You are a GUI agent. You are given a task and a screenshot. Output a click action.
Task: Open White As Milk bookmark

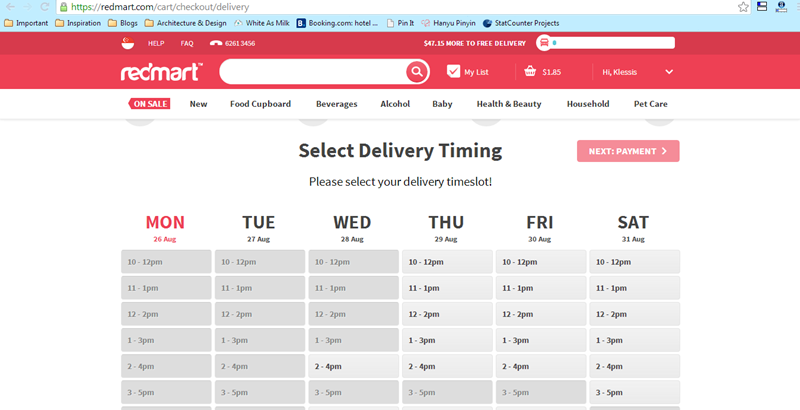(x=262, y=23)
